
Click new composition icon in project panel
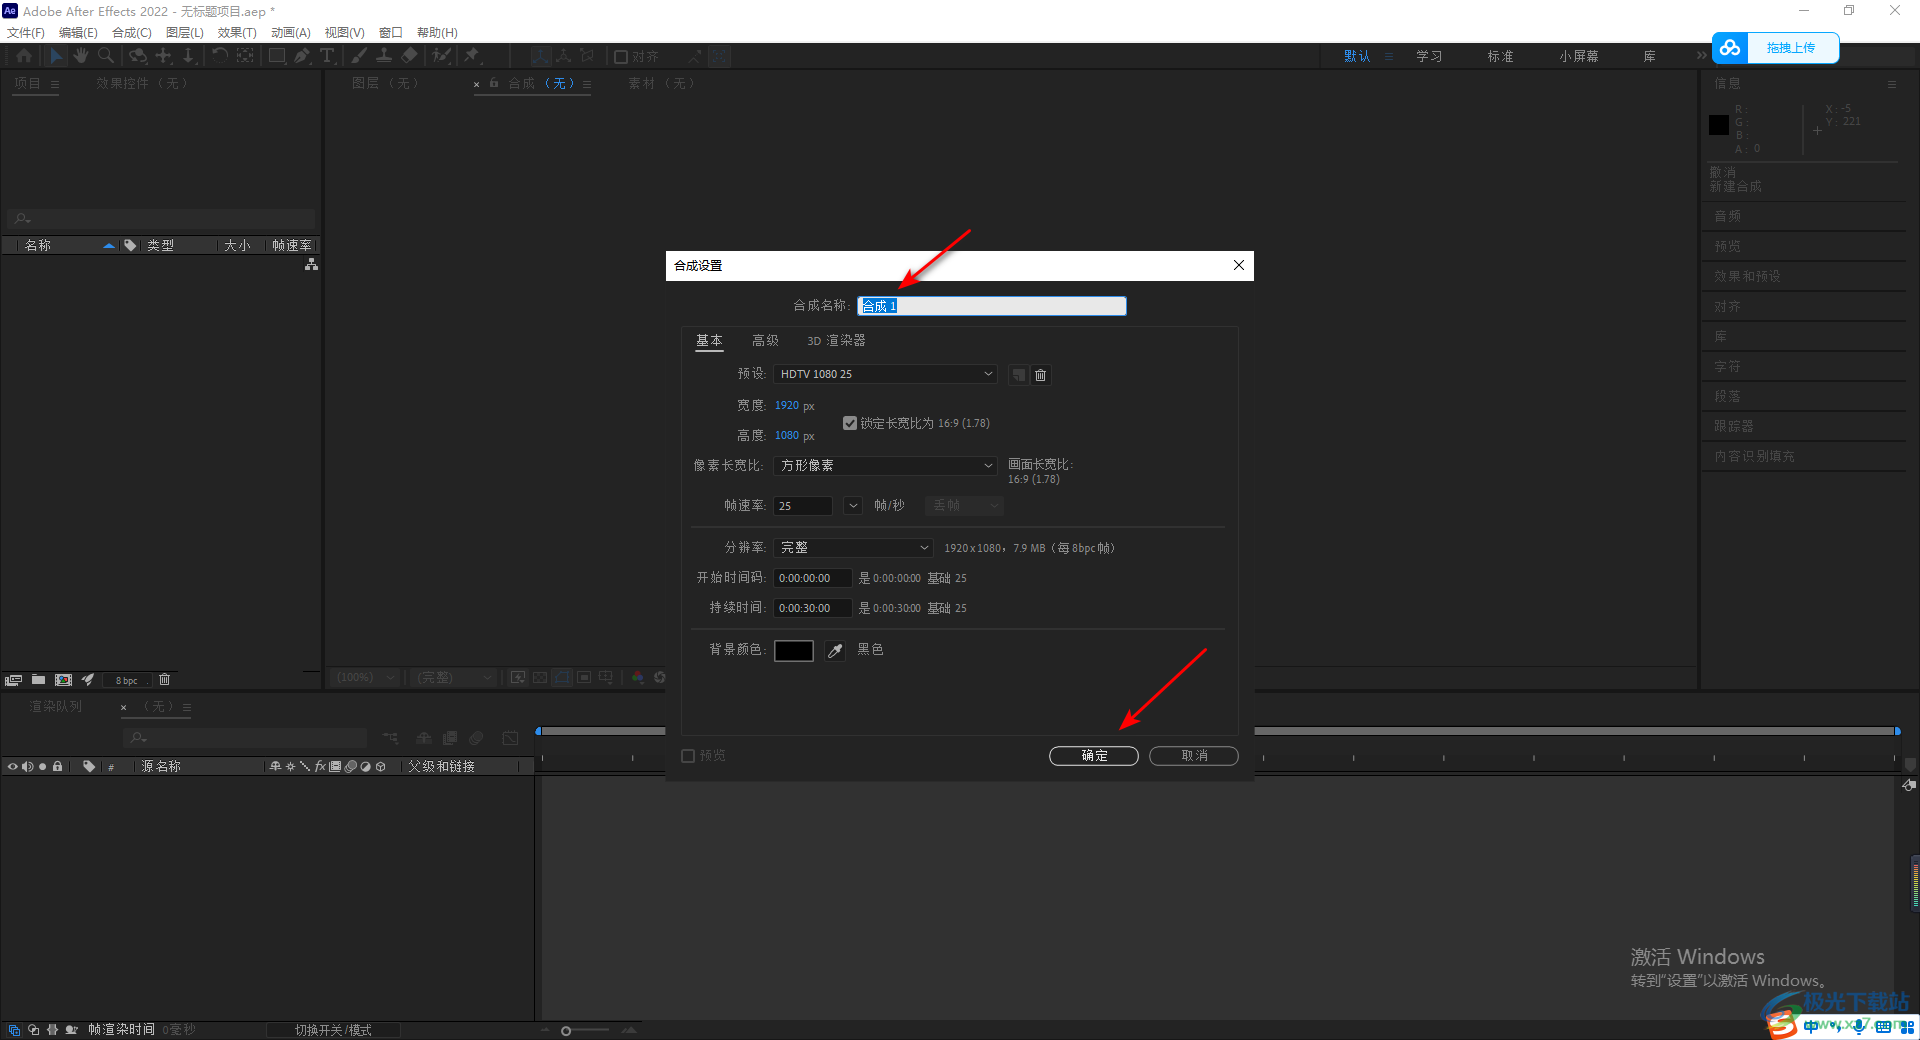[63, 680]
